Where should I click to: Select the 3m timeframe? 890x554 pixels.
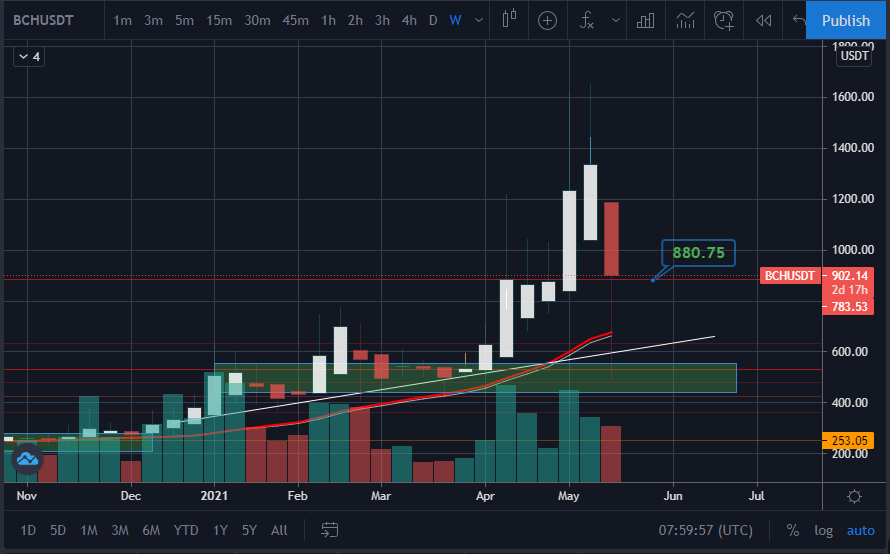coord(153,20)
